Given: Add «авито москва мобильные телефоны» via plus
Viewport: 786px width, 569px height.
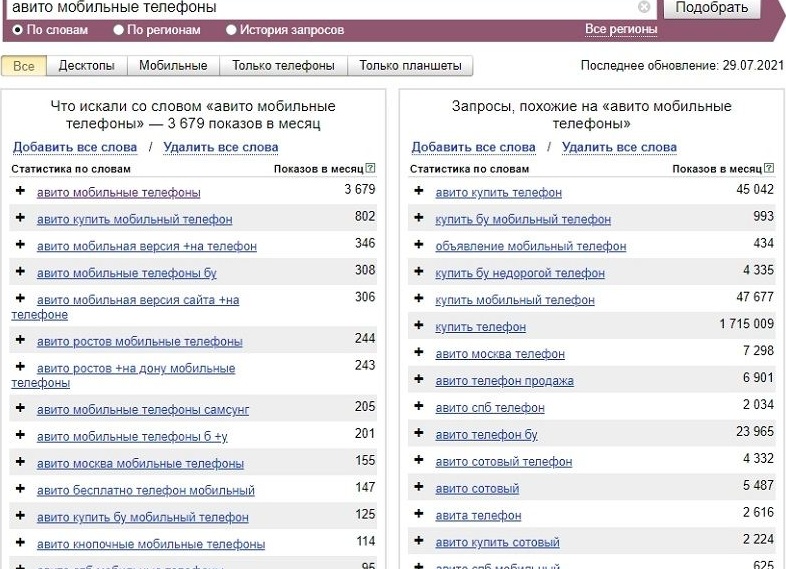Looking at the screenshot, I should click(20, 462).
